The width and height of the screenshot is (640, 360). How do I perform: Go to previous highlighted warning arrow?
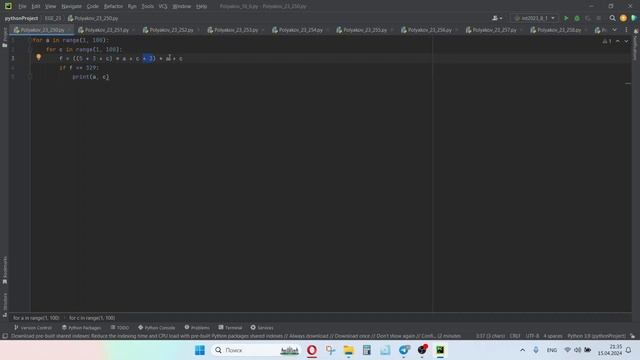618,41
